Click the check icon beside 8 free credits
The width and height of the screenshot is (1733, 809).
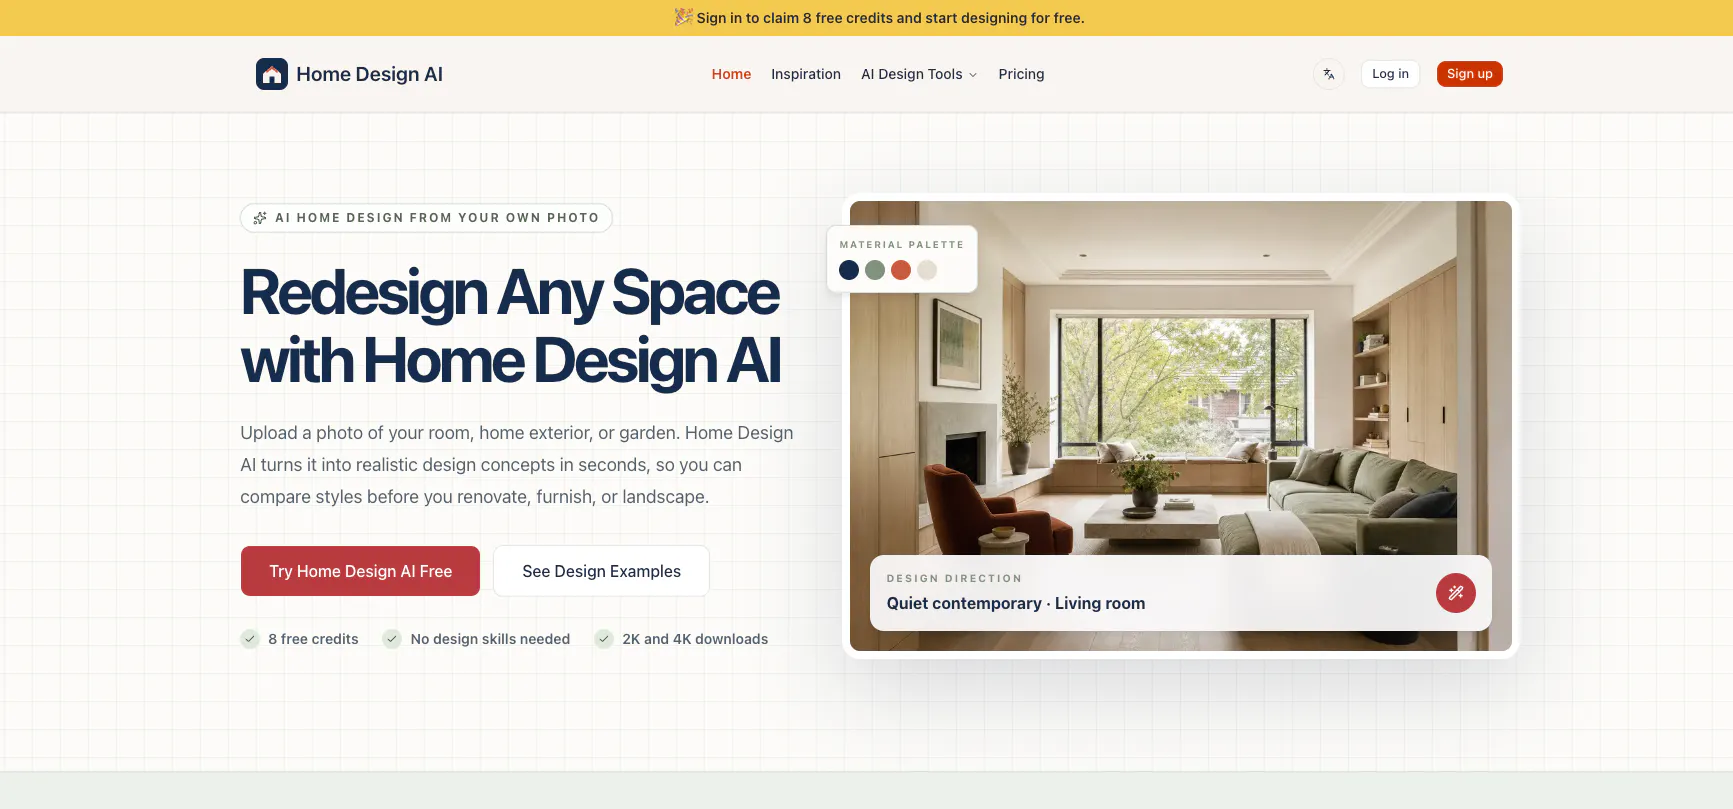pyautogui.click(x=250, y=639)
